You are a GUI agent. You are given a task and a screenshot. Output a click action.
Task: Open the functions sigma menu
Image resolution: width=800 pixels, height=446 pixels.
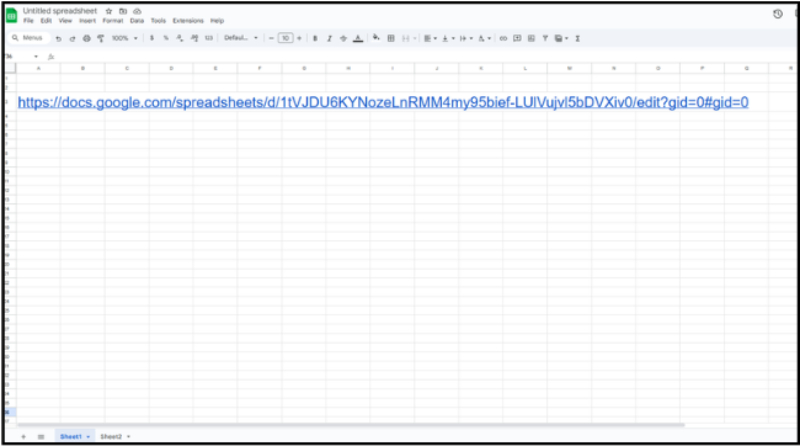pos(578,38)
